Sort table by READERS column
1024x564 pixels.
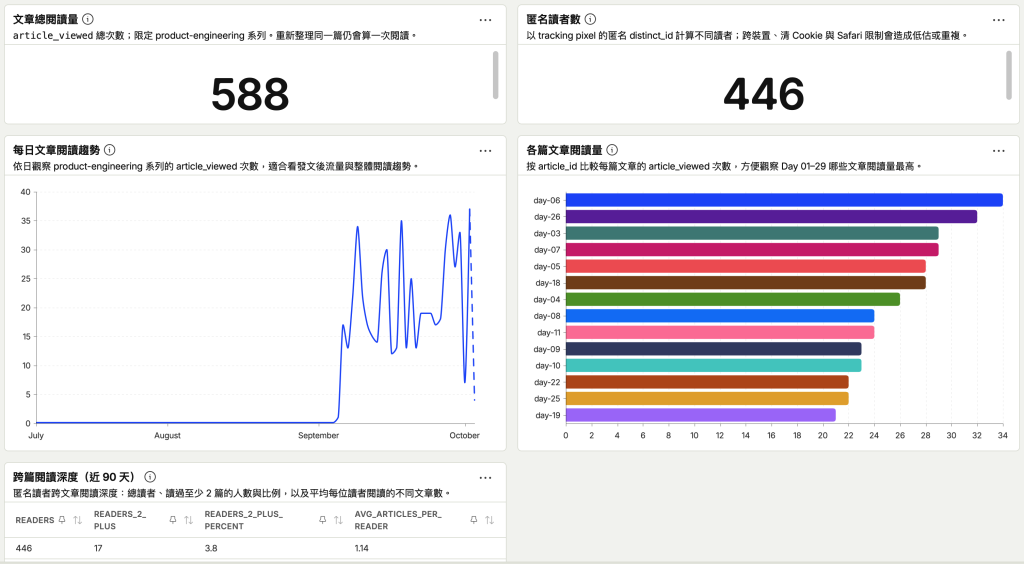click(x=78, y=520)
